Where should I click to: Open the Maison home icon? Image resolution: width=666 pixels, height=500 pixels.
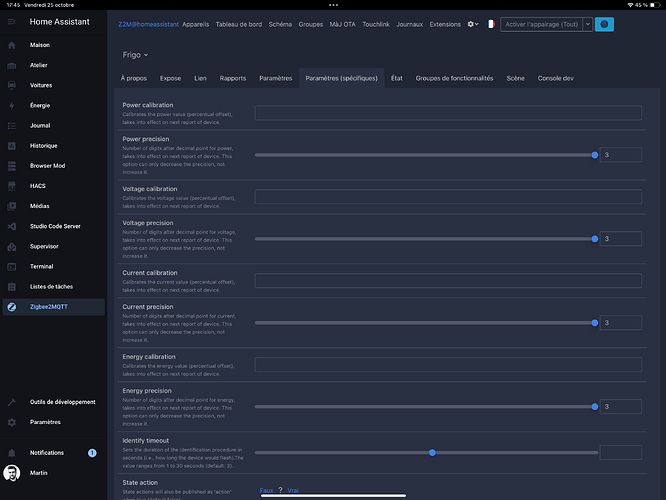[x=11, y=45]
